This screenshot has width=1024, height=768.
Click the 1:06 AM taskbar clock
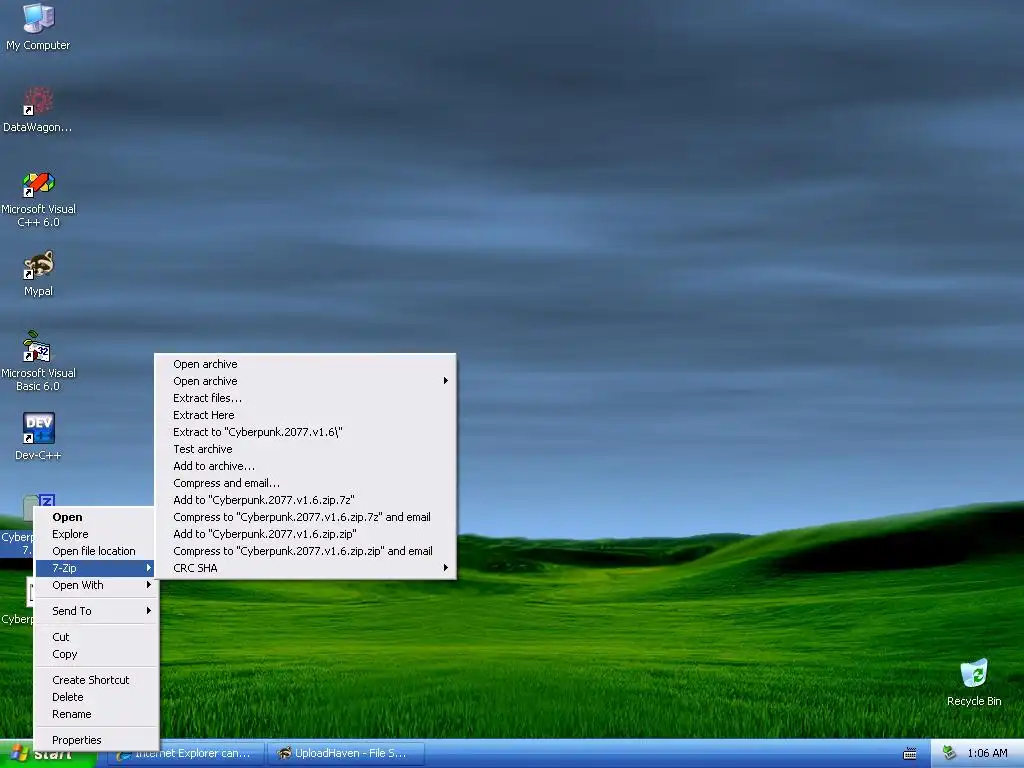point(987,753)
